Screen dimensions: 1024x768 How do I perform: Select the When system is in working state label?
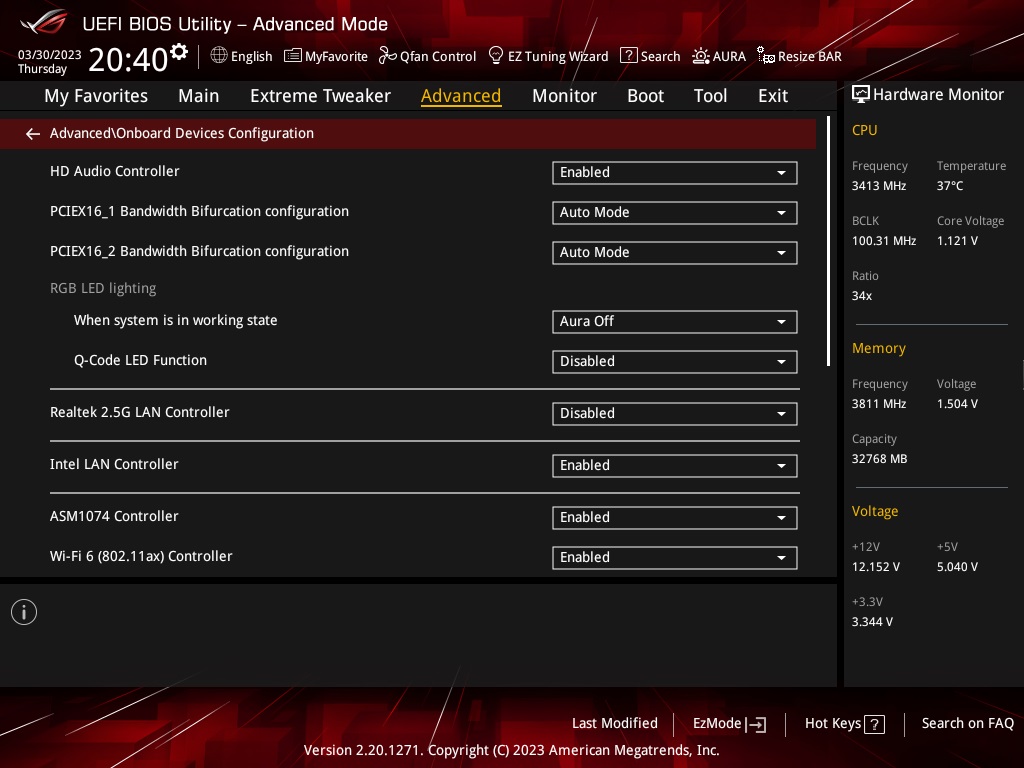coord(176,321)
